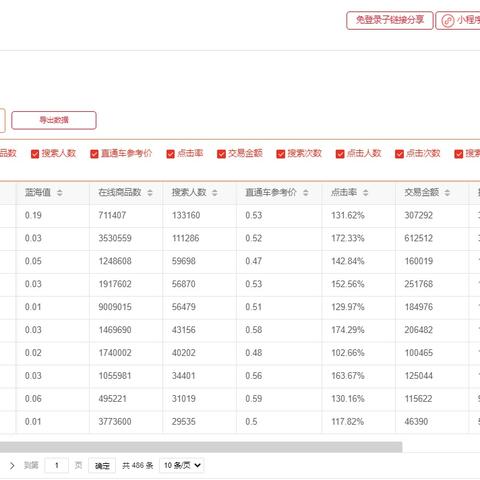Select cell value 1469690
480x480 pixels.
pos(115,330)
